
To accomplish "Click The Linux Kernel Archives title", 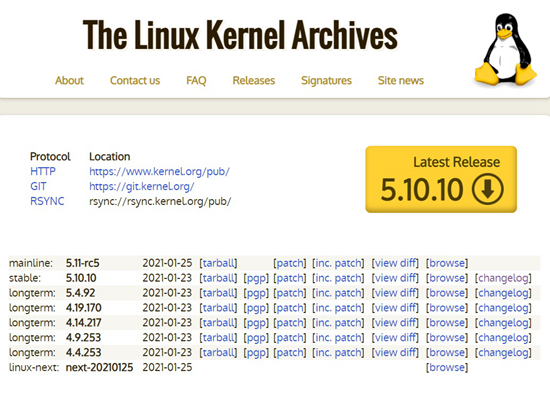I will (240, 34).
